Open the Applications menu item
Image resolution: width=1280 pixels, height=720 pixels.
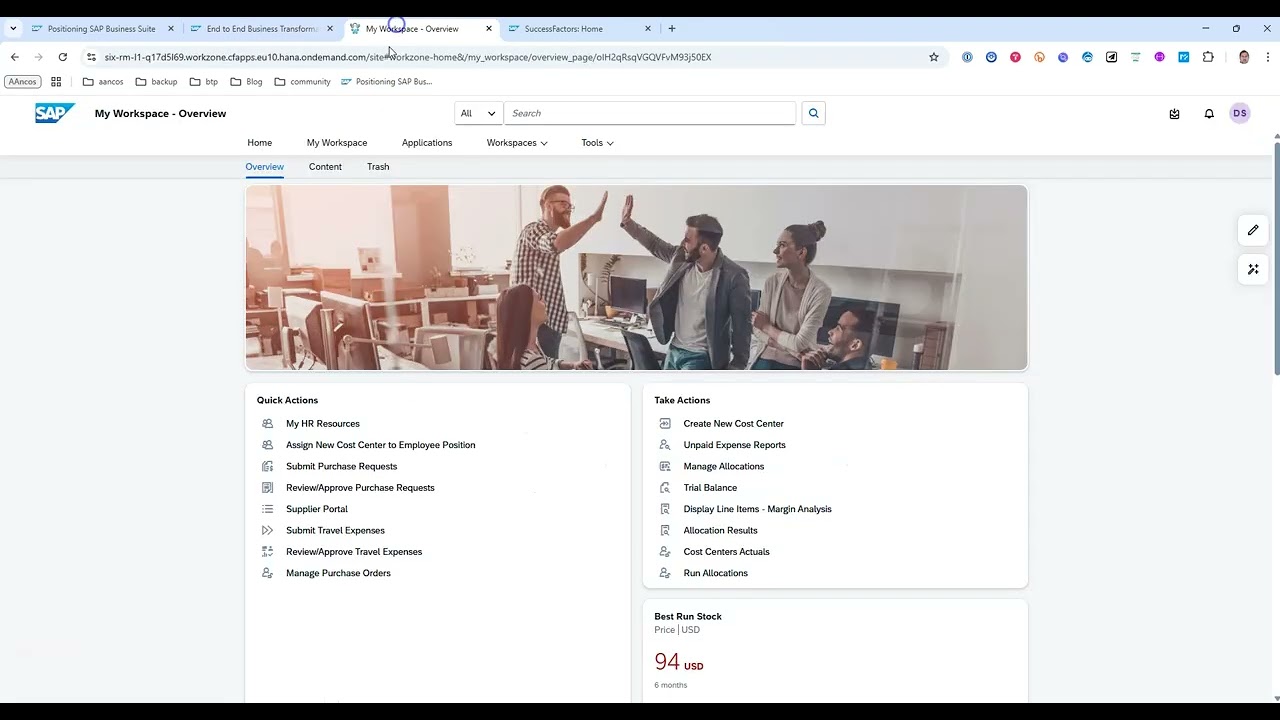point(427,143)
